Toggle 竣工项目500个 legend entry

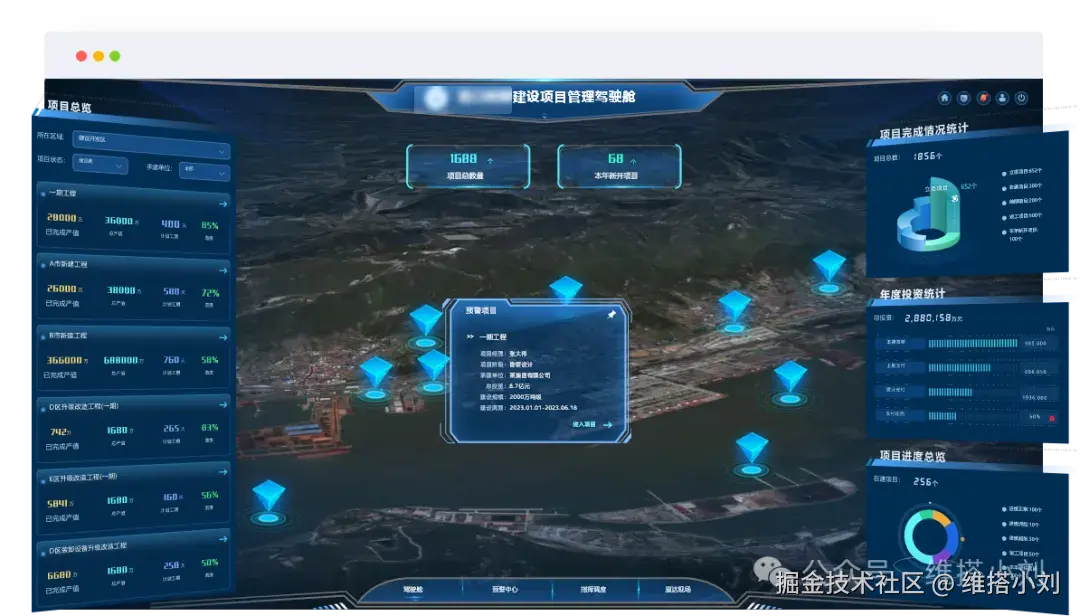pos(1023,216)
